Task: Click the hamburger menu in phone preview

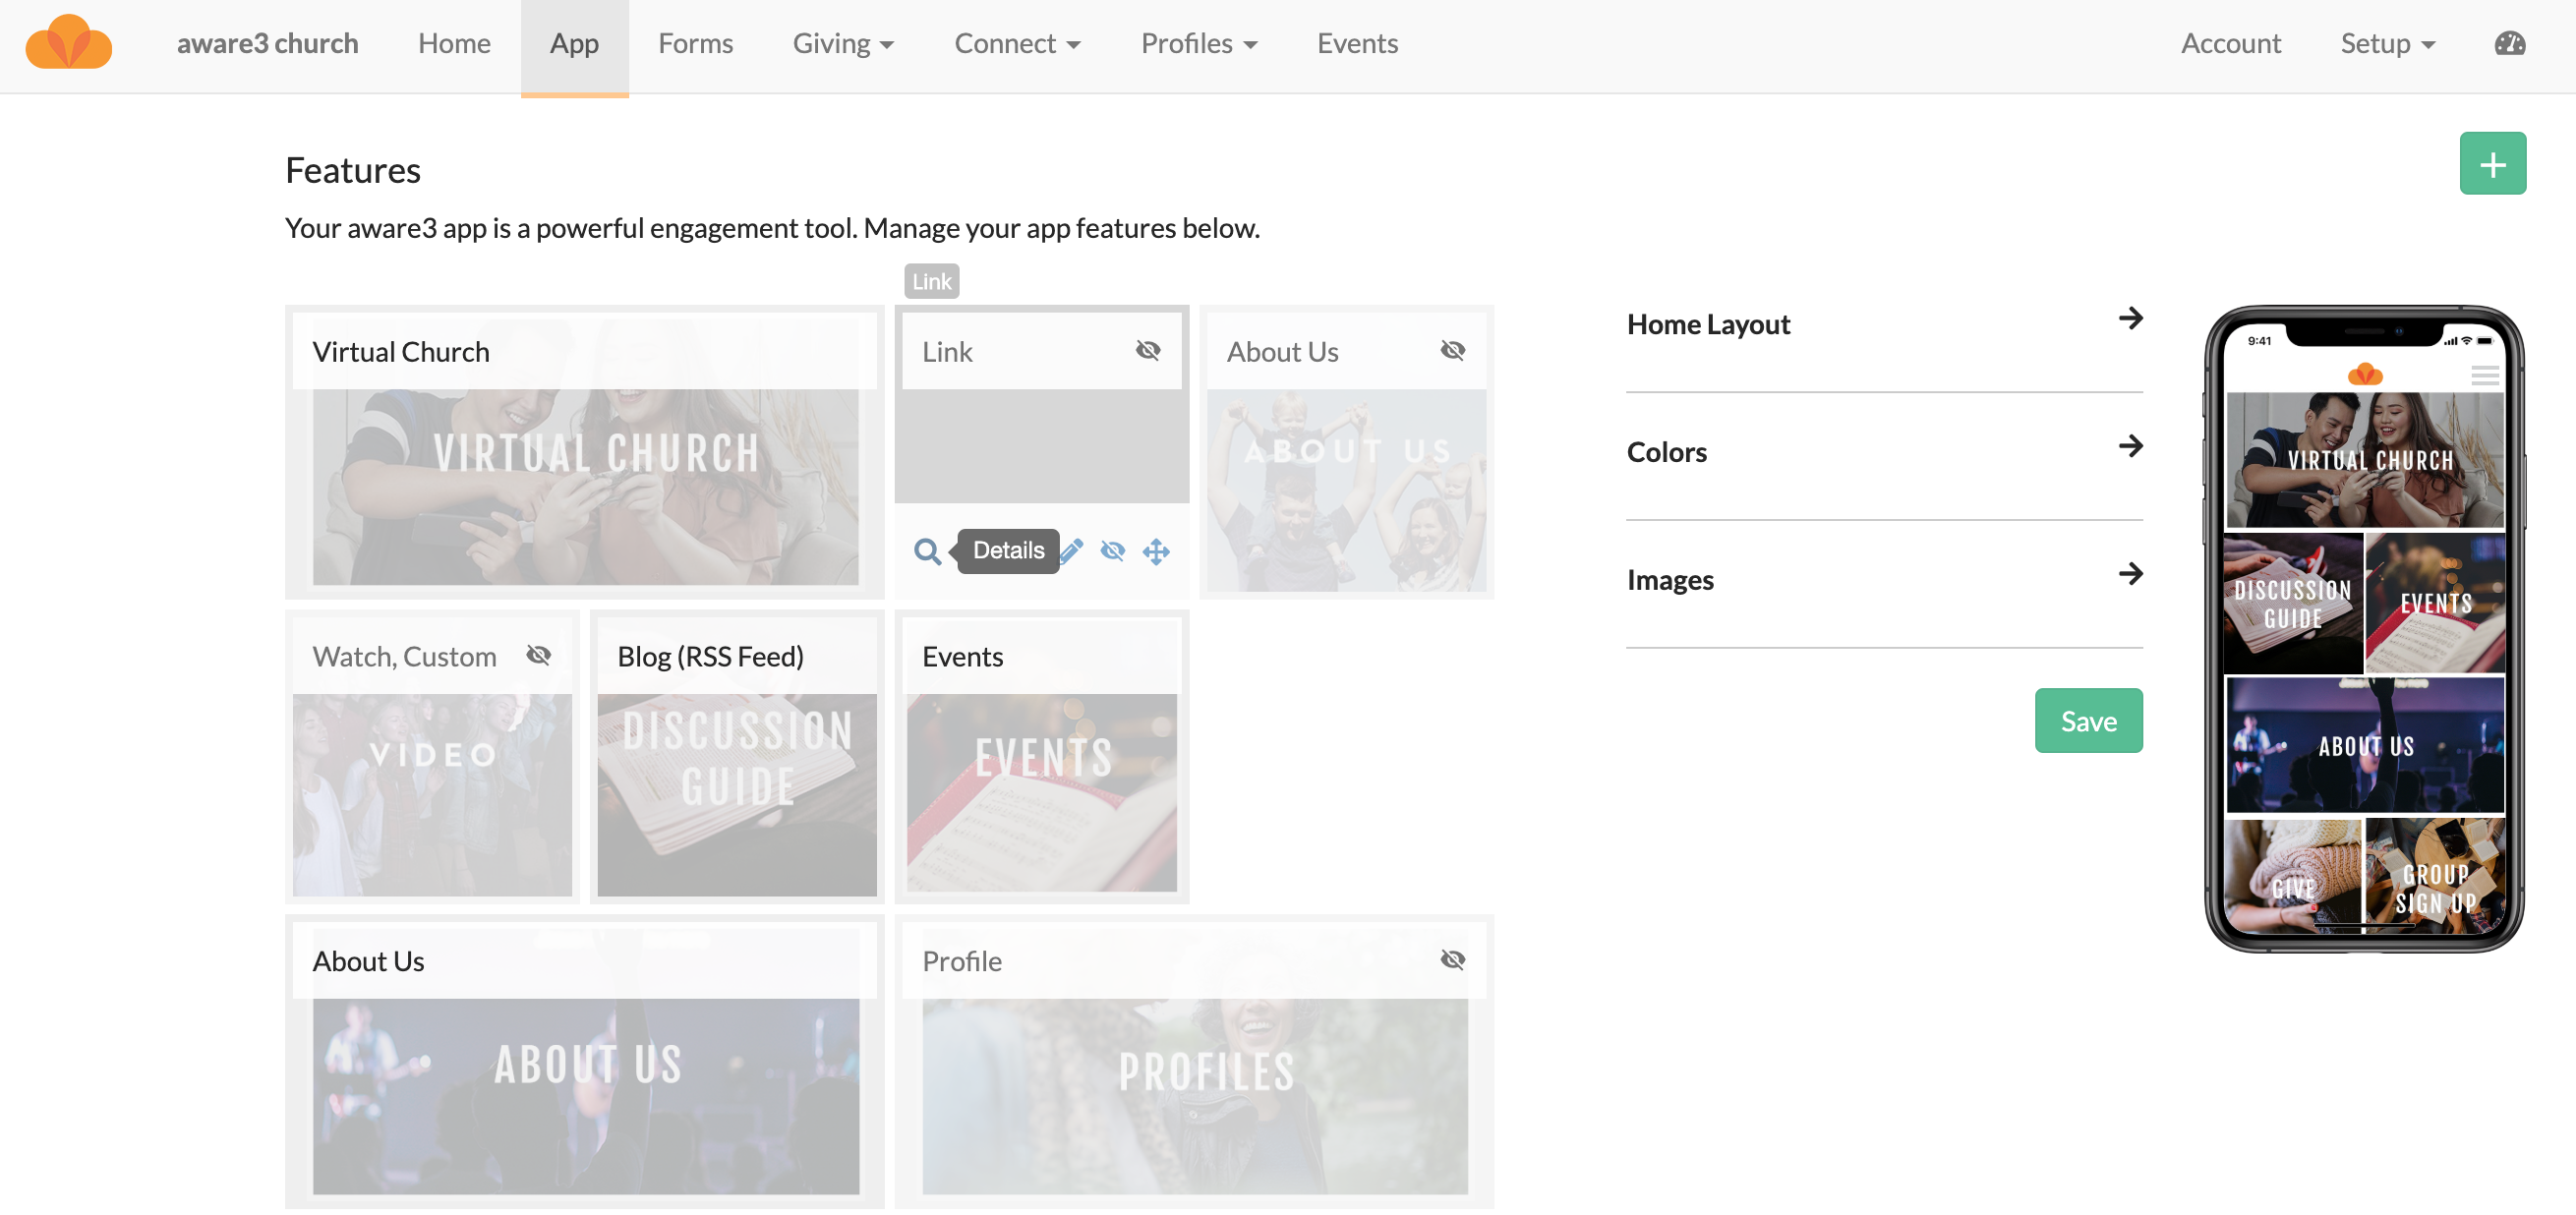Action: pos(2484,376)
